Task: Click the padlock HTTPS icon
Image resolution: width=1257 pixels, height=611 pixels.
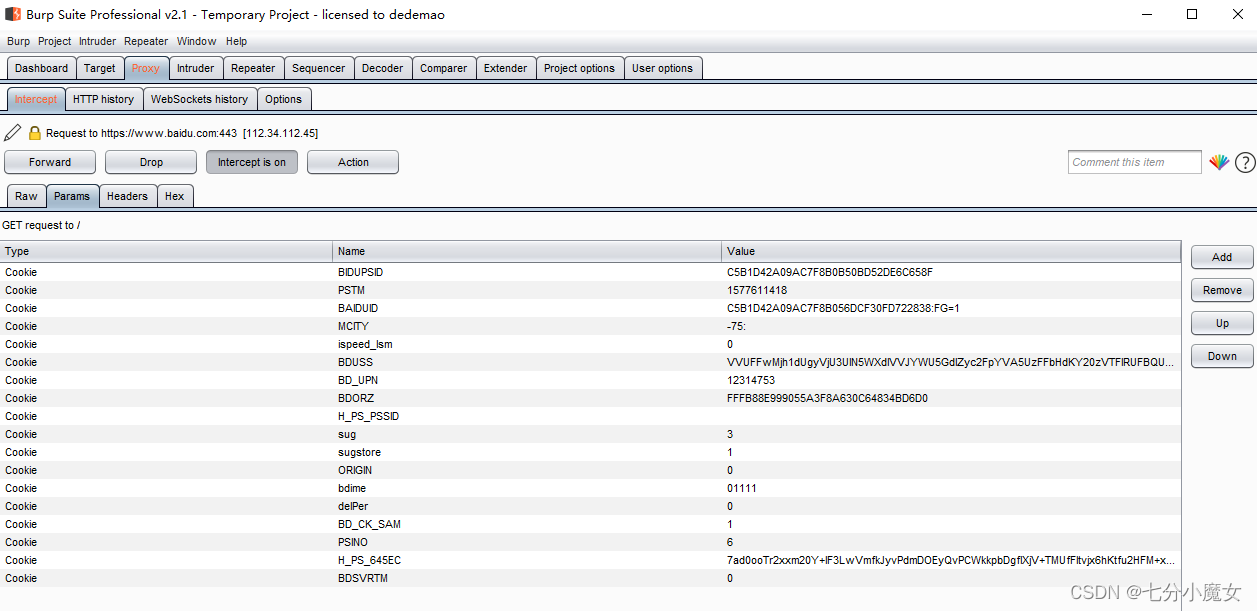Action: [x=35, y=133]
